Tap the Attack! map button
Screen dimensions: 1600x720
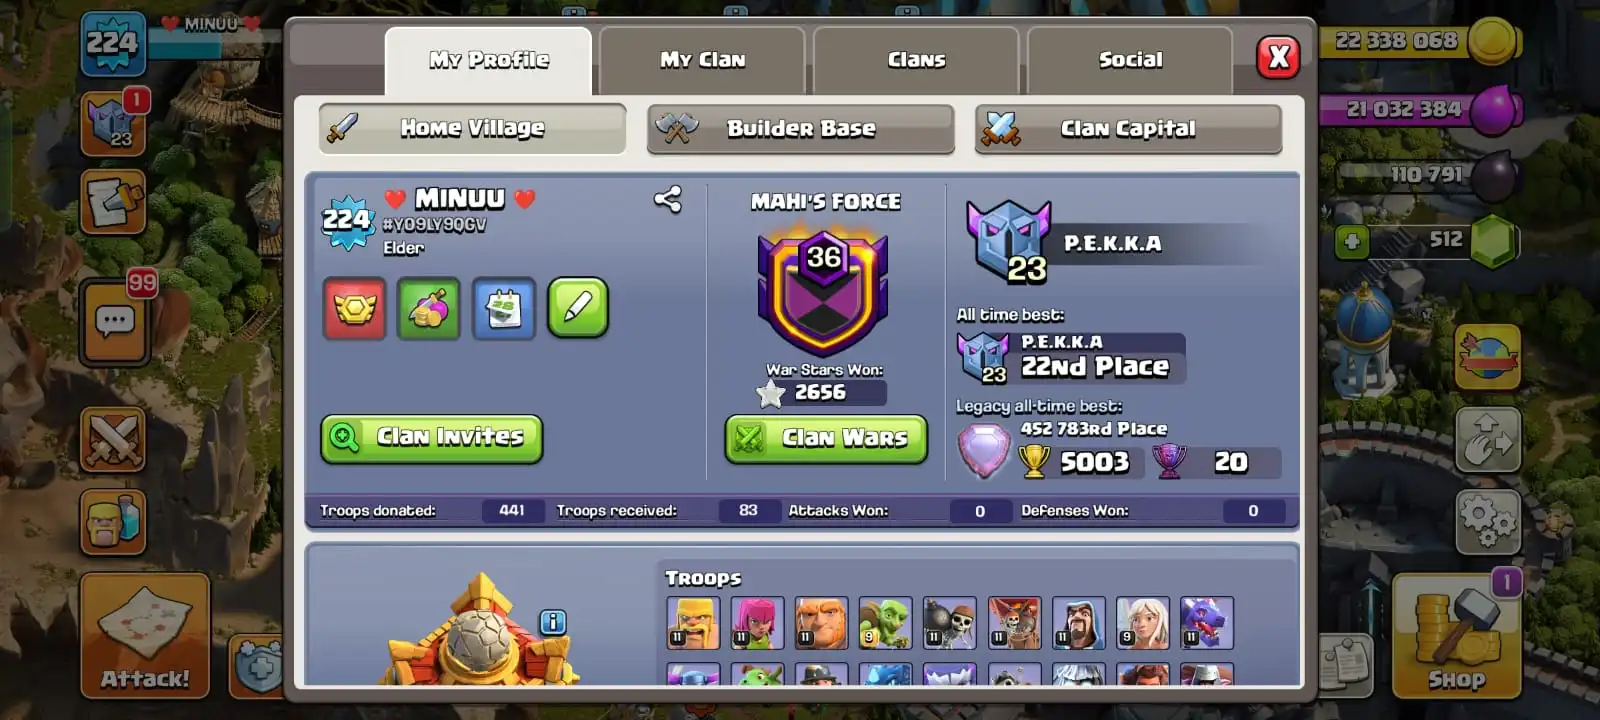(145, 635)
